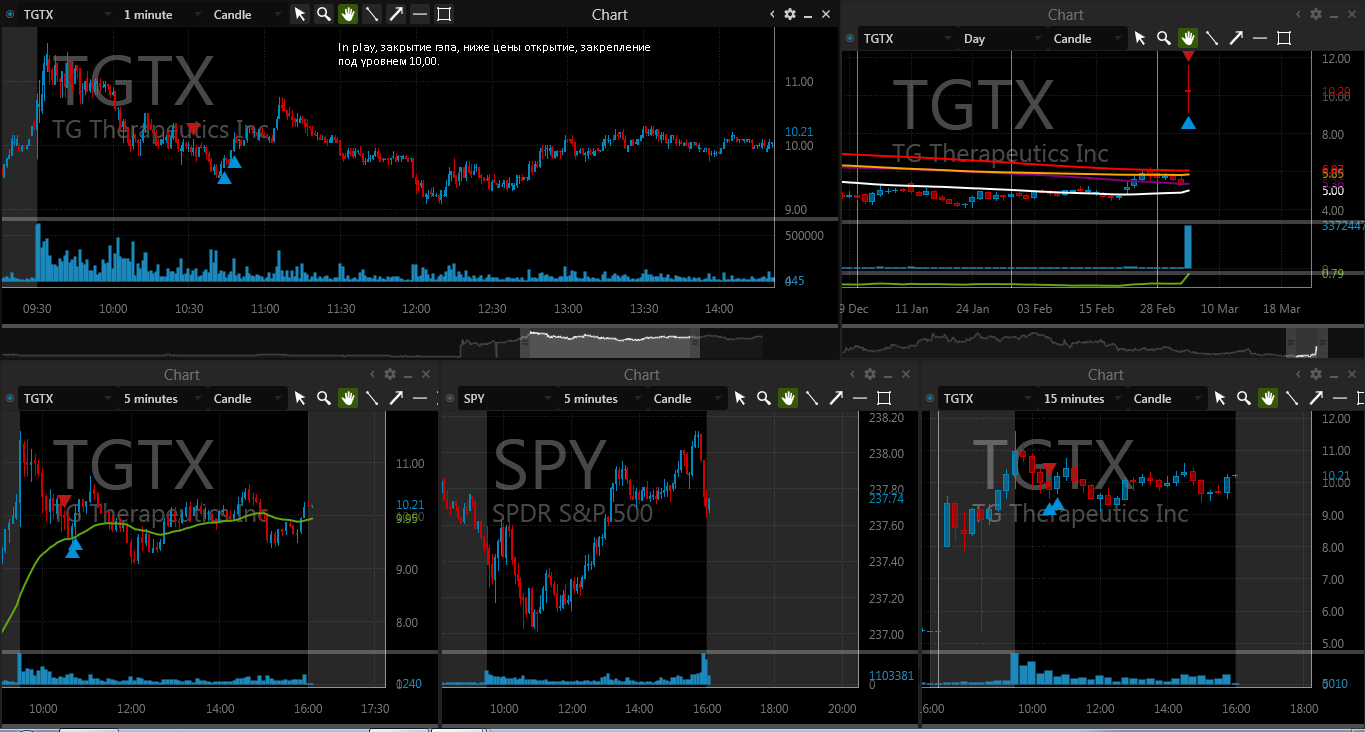
Task: Select the rectangle tool in the 1 minute chart
Action: (444, 14)
